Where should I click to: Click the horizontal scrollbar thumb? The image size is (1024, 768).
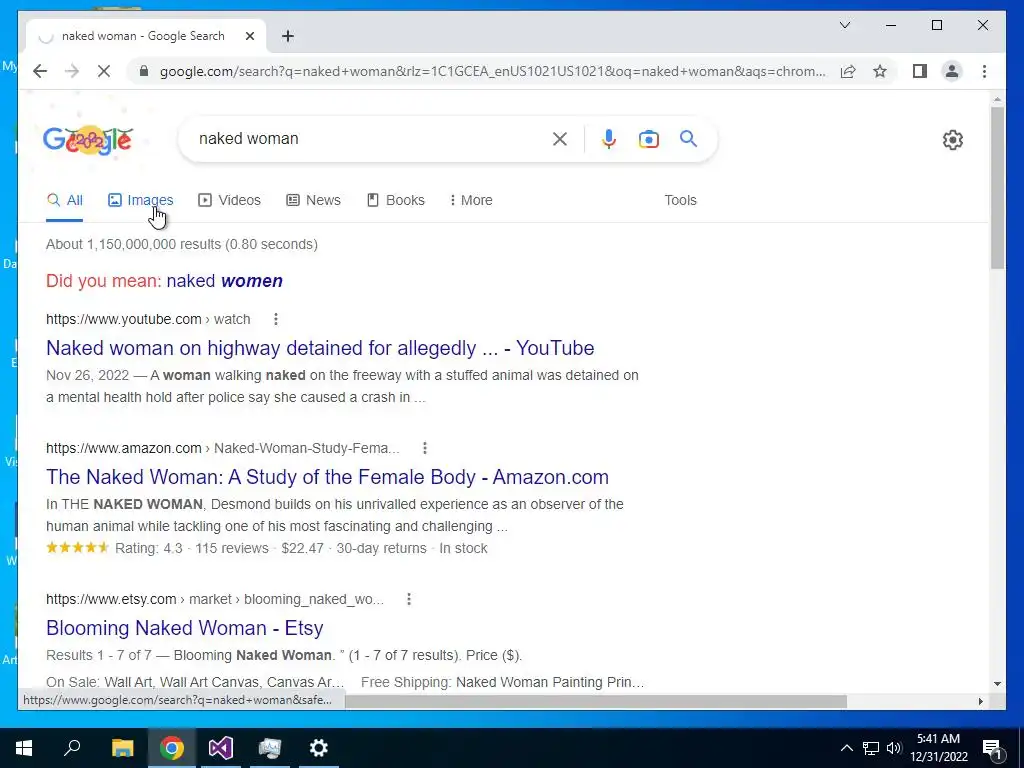pos(596,701)
